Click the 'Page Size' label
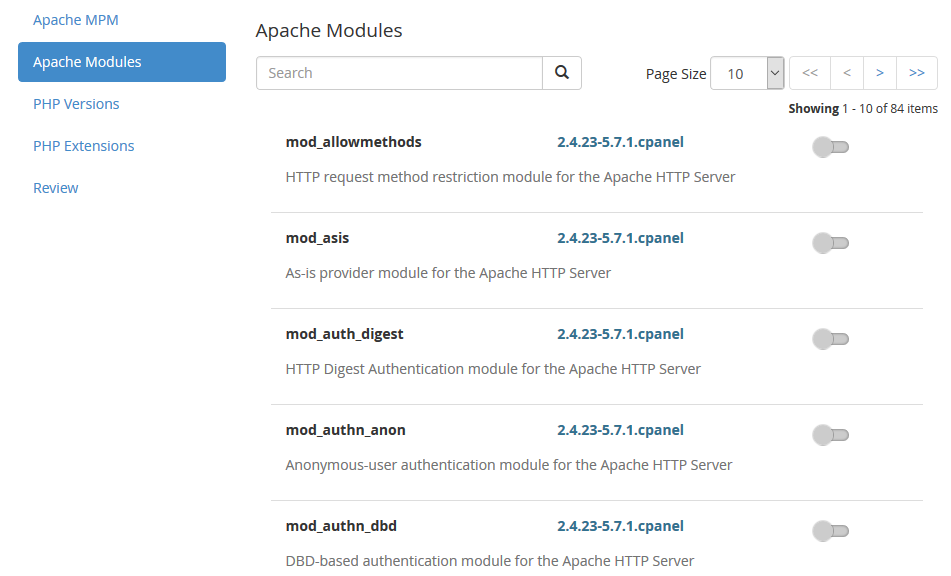This screenshot has width=951, height=576. pyautogui.click(x=676, y=74)
